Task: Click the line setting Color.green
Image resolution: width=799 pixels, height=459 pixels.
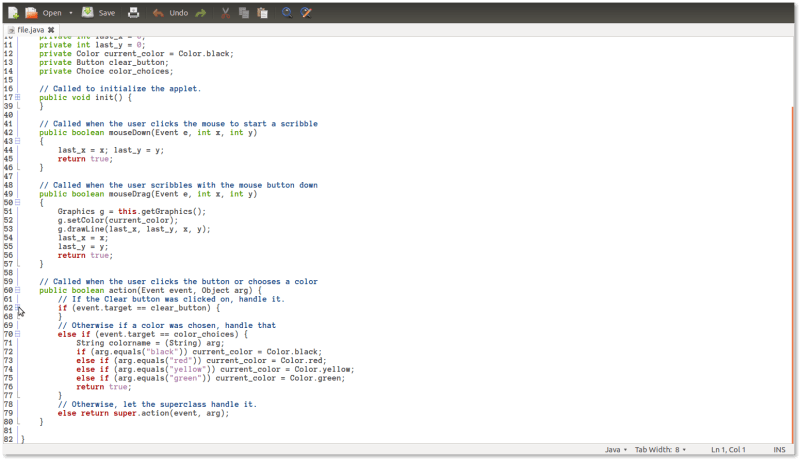Action: click(x=210, y=378)
